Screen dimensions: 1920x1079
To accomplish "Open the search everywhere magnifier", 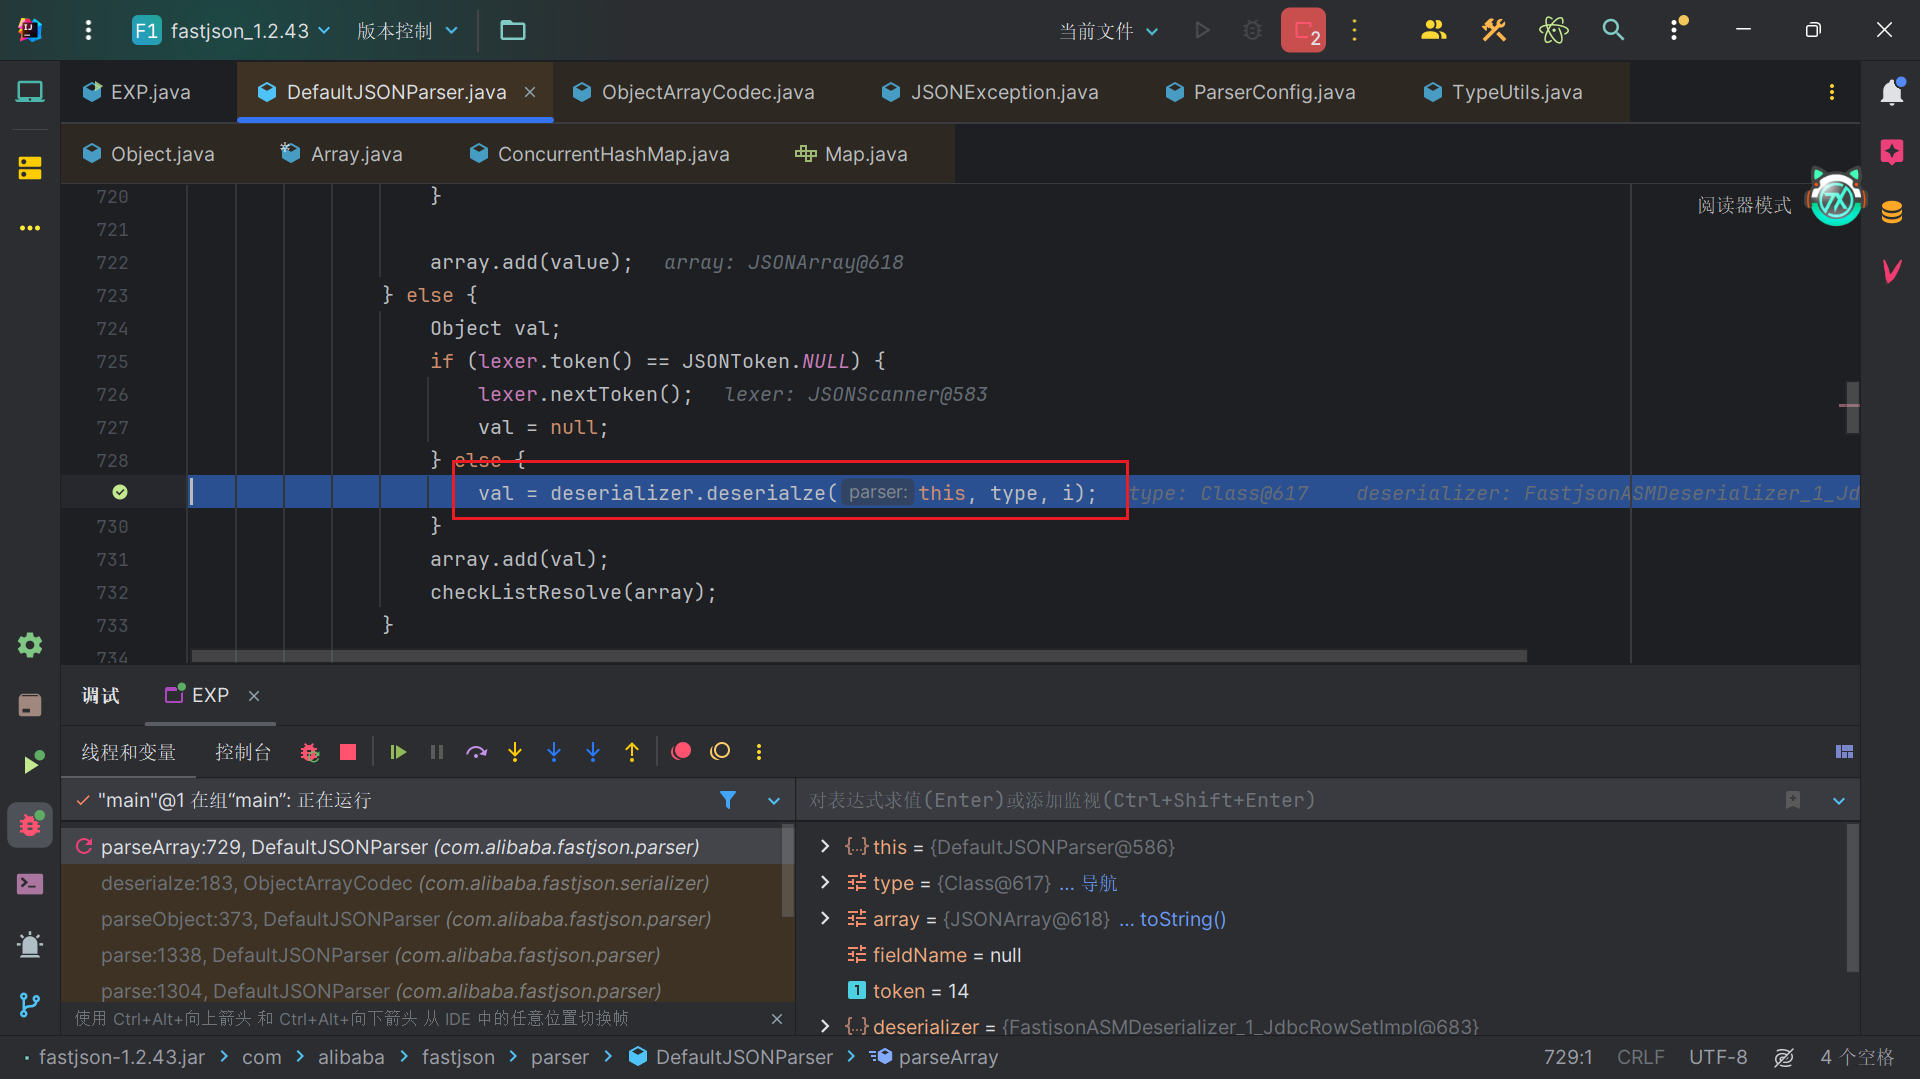I will (1613, 30).
